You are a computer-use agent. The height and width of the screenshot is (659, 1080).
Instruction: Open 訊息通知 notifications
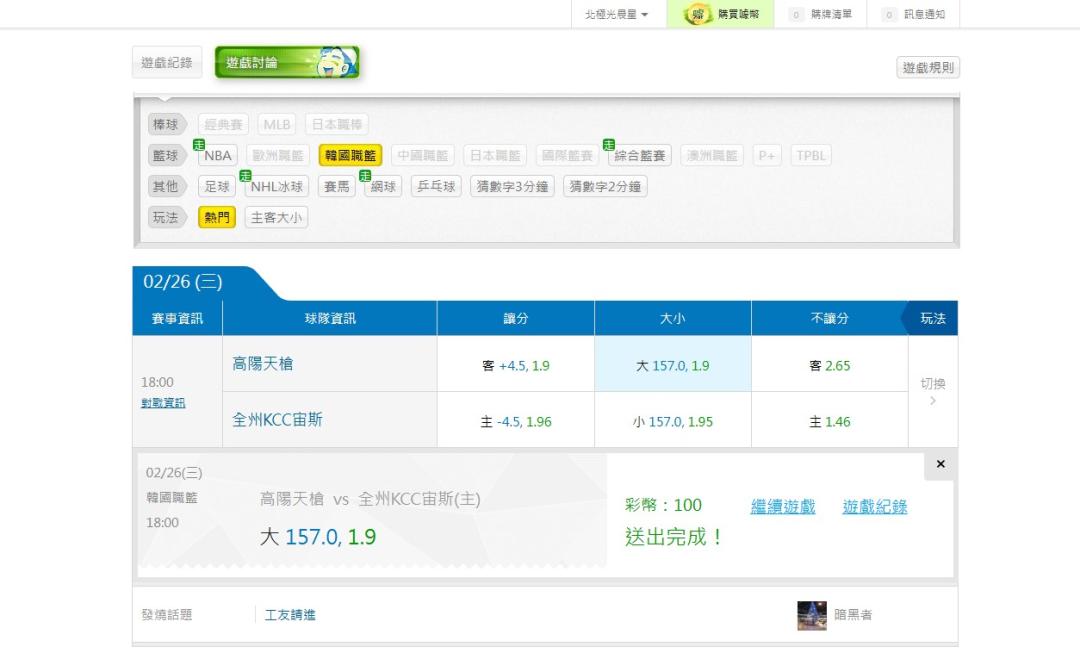tap(914, 14)
